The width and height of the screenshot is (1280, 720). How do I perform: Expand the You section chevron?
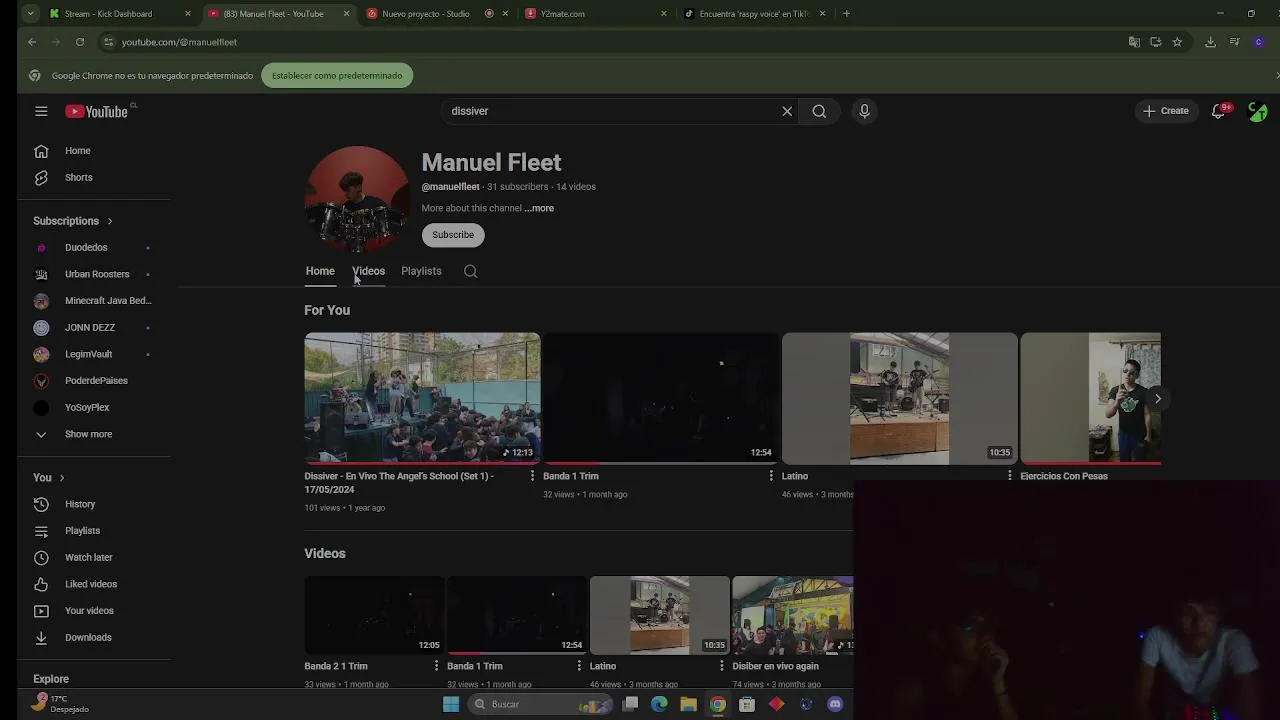(62, 478)
